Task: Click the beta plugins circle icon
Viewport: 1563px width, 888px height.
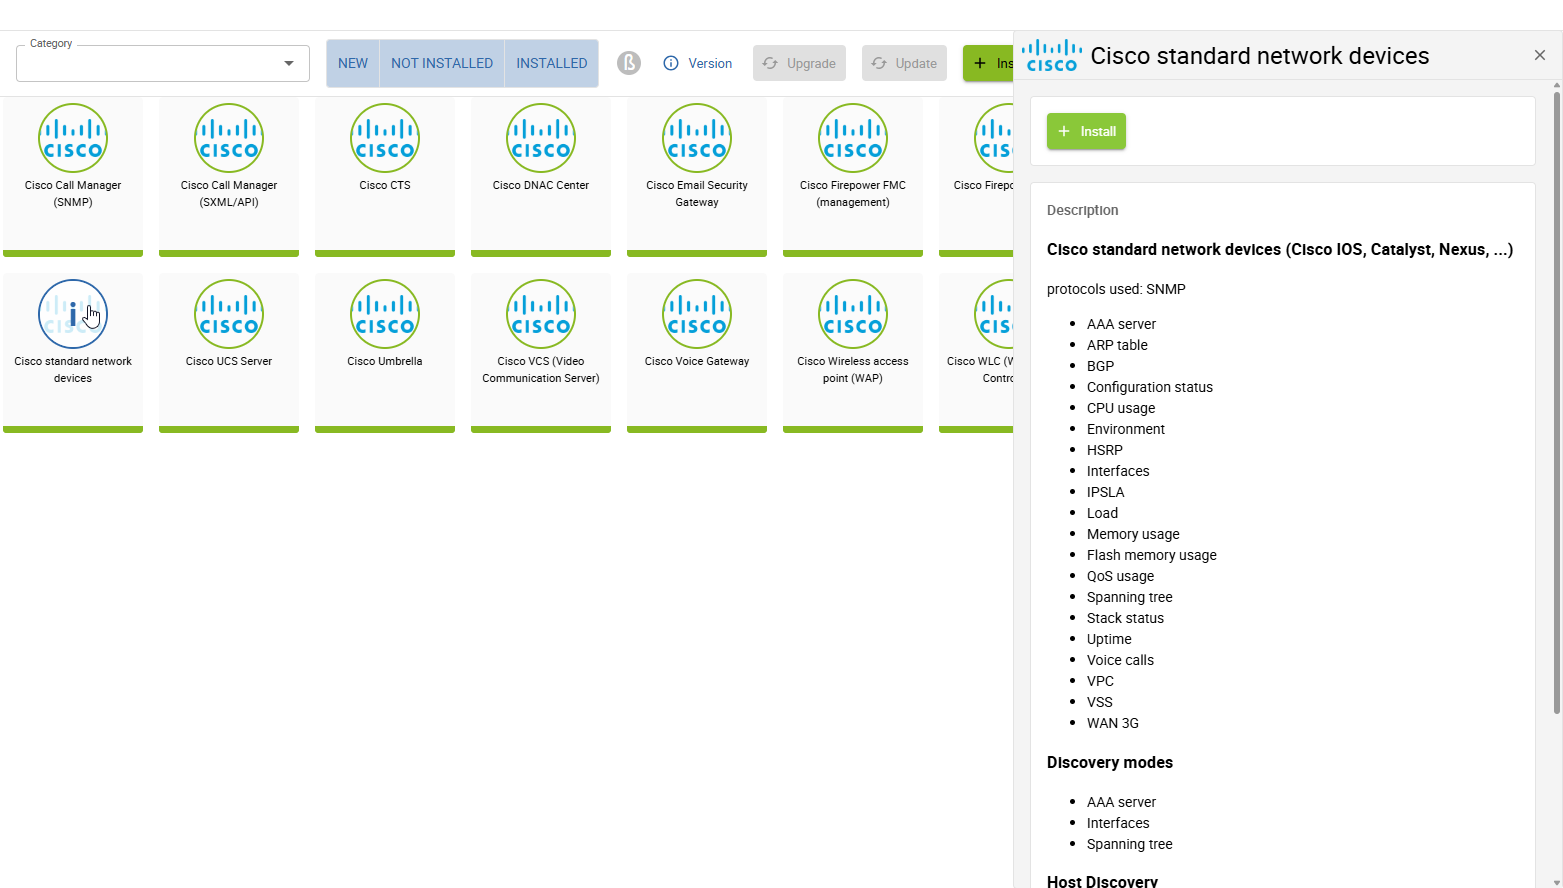Action: click(x=629, y=63)
